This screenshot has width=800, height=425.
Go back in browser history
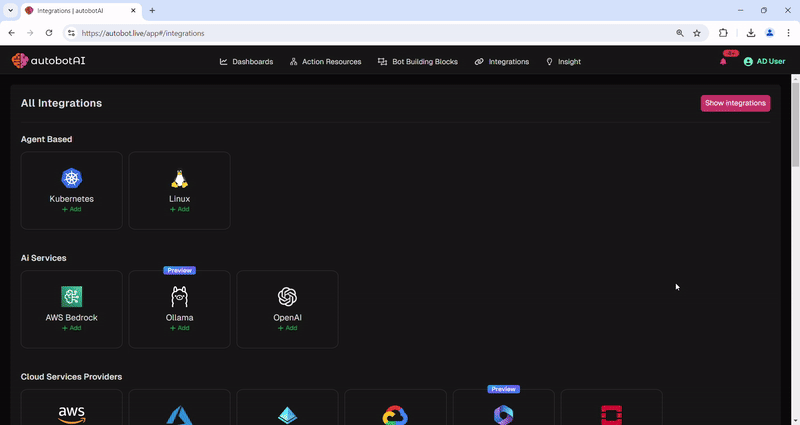(12, 33)
